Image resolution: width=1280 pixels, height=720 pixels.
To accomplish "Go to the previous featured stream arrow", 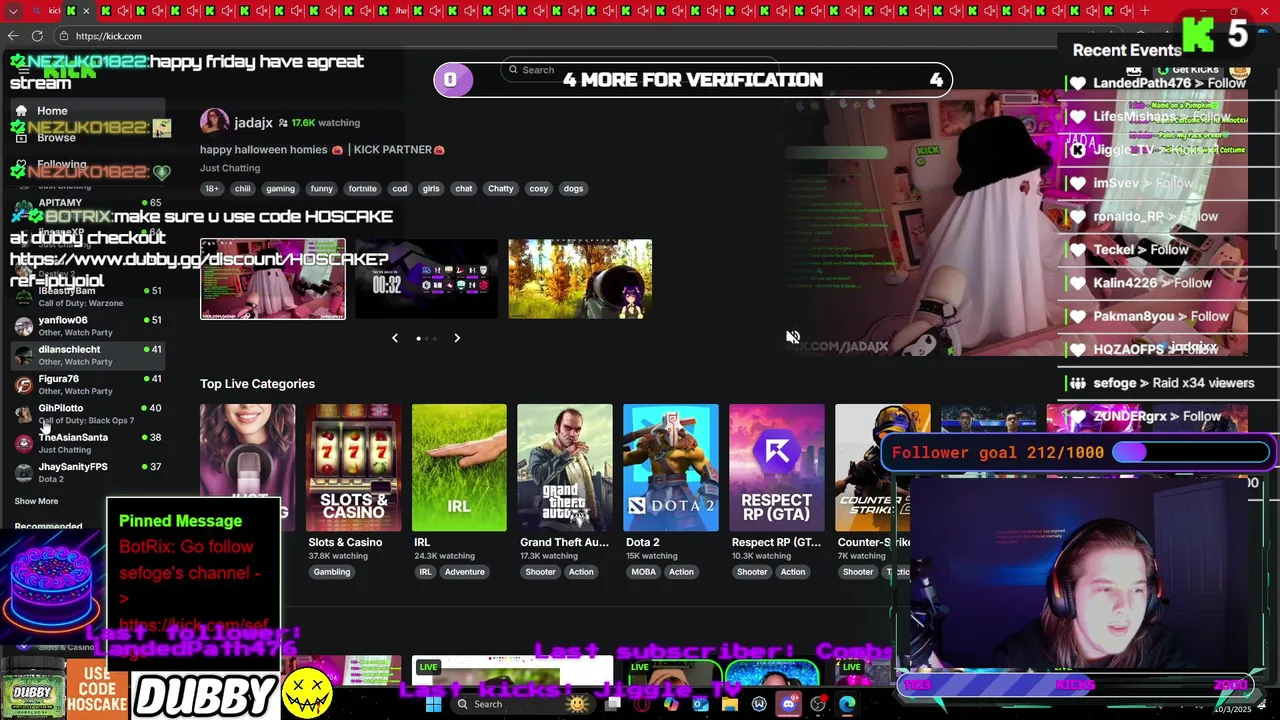I will coord(395,338).
